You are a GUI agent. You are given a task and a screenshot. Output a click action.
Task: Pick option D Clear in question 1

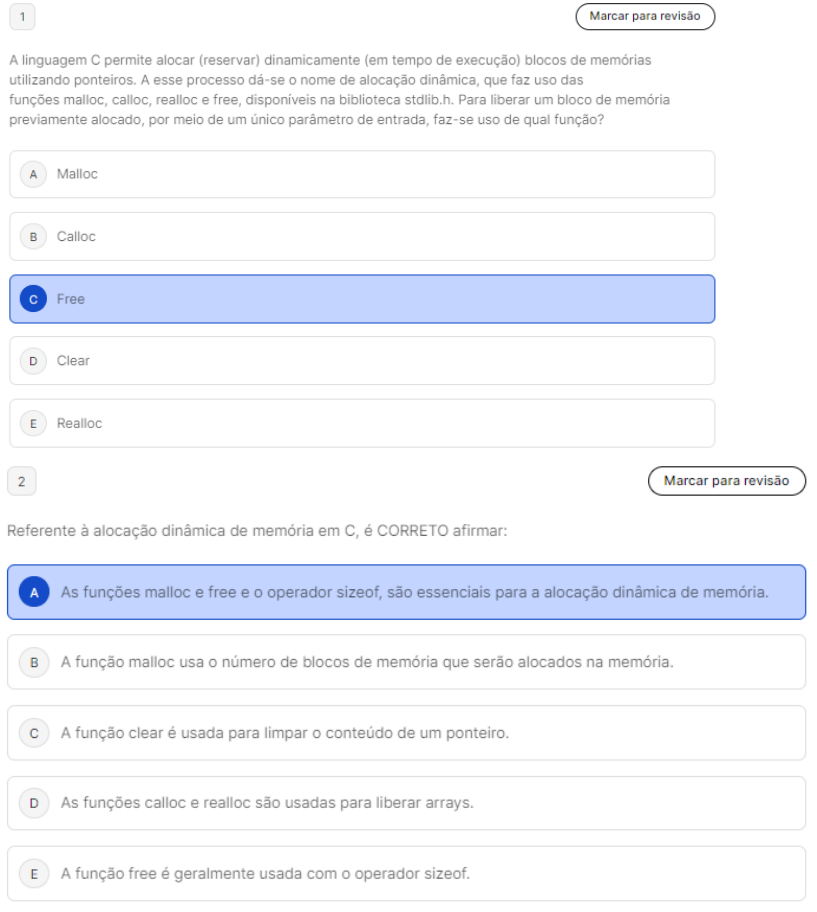[x=361, y=361]
